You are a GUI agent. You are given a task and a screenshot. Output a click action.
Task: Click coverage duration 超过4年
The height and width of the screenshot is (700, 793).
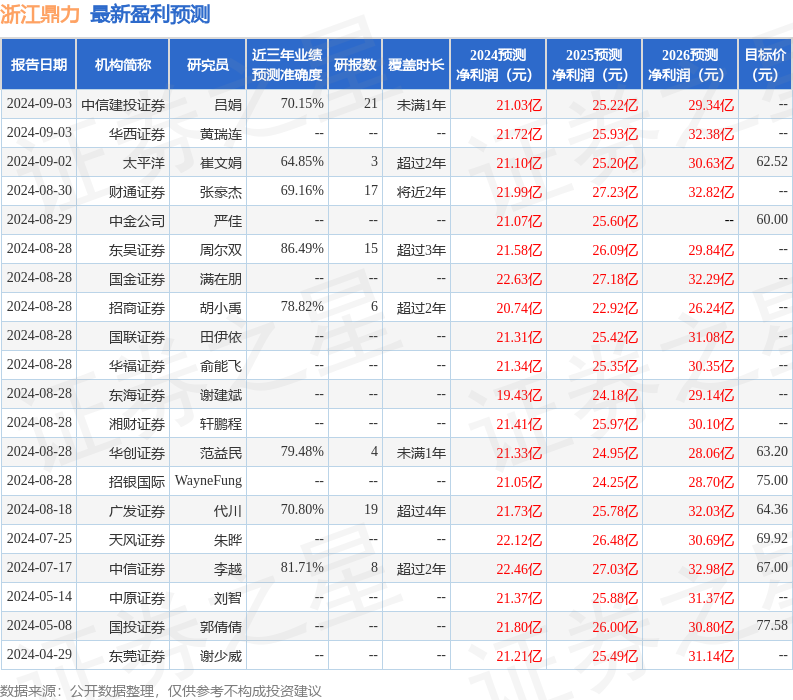click(x=421, y=511)
